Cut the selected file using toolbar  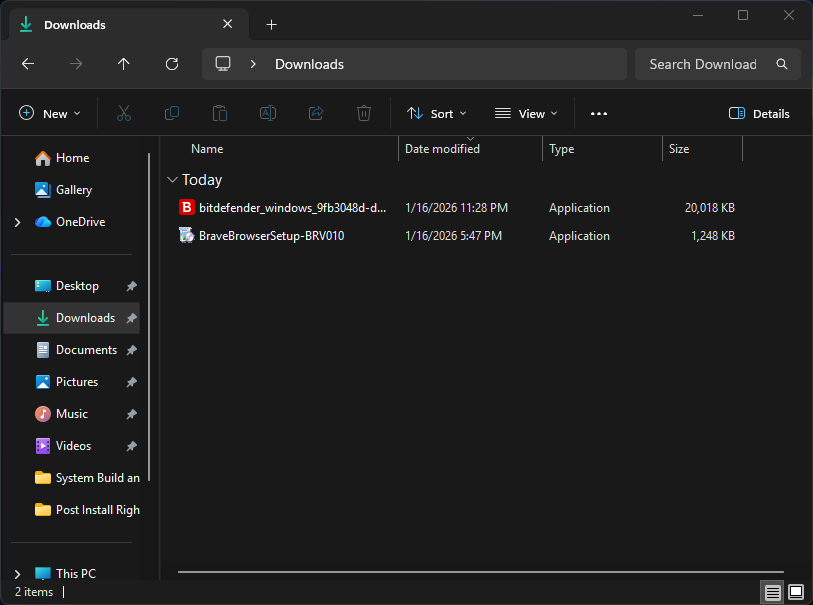click(123, 113)
